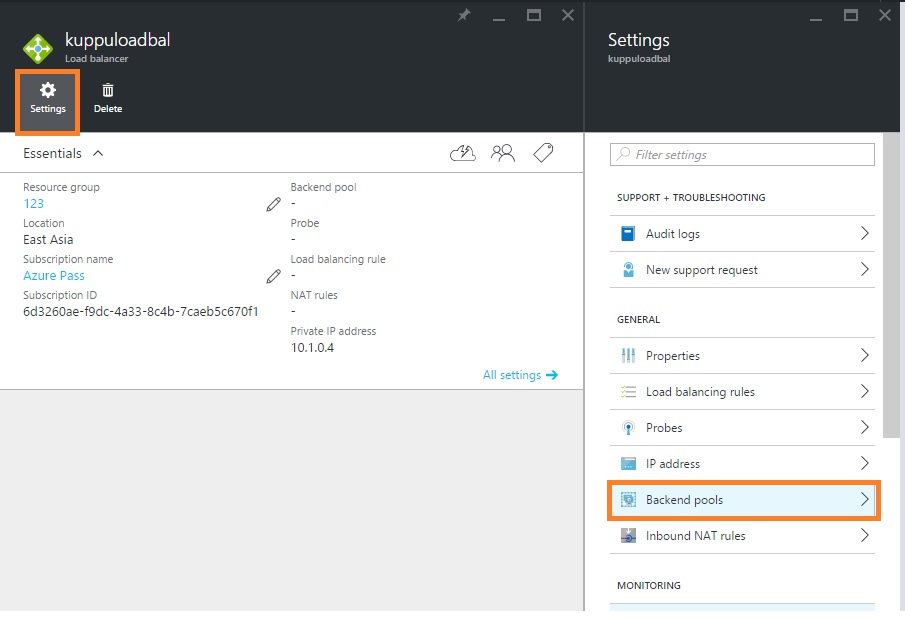The image size is (905, 634).
Task: Expand the Properties chevron arrow
Action: coord(865,356)
